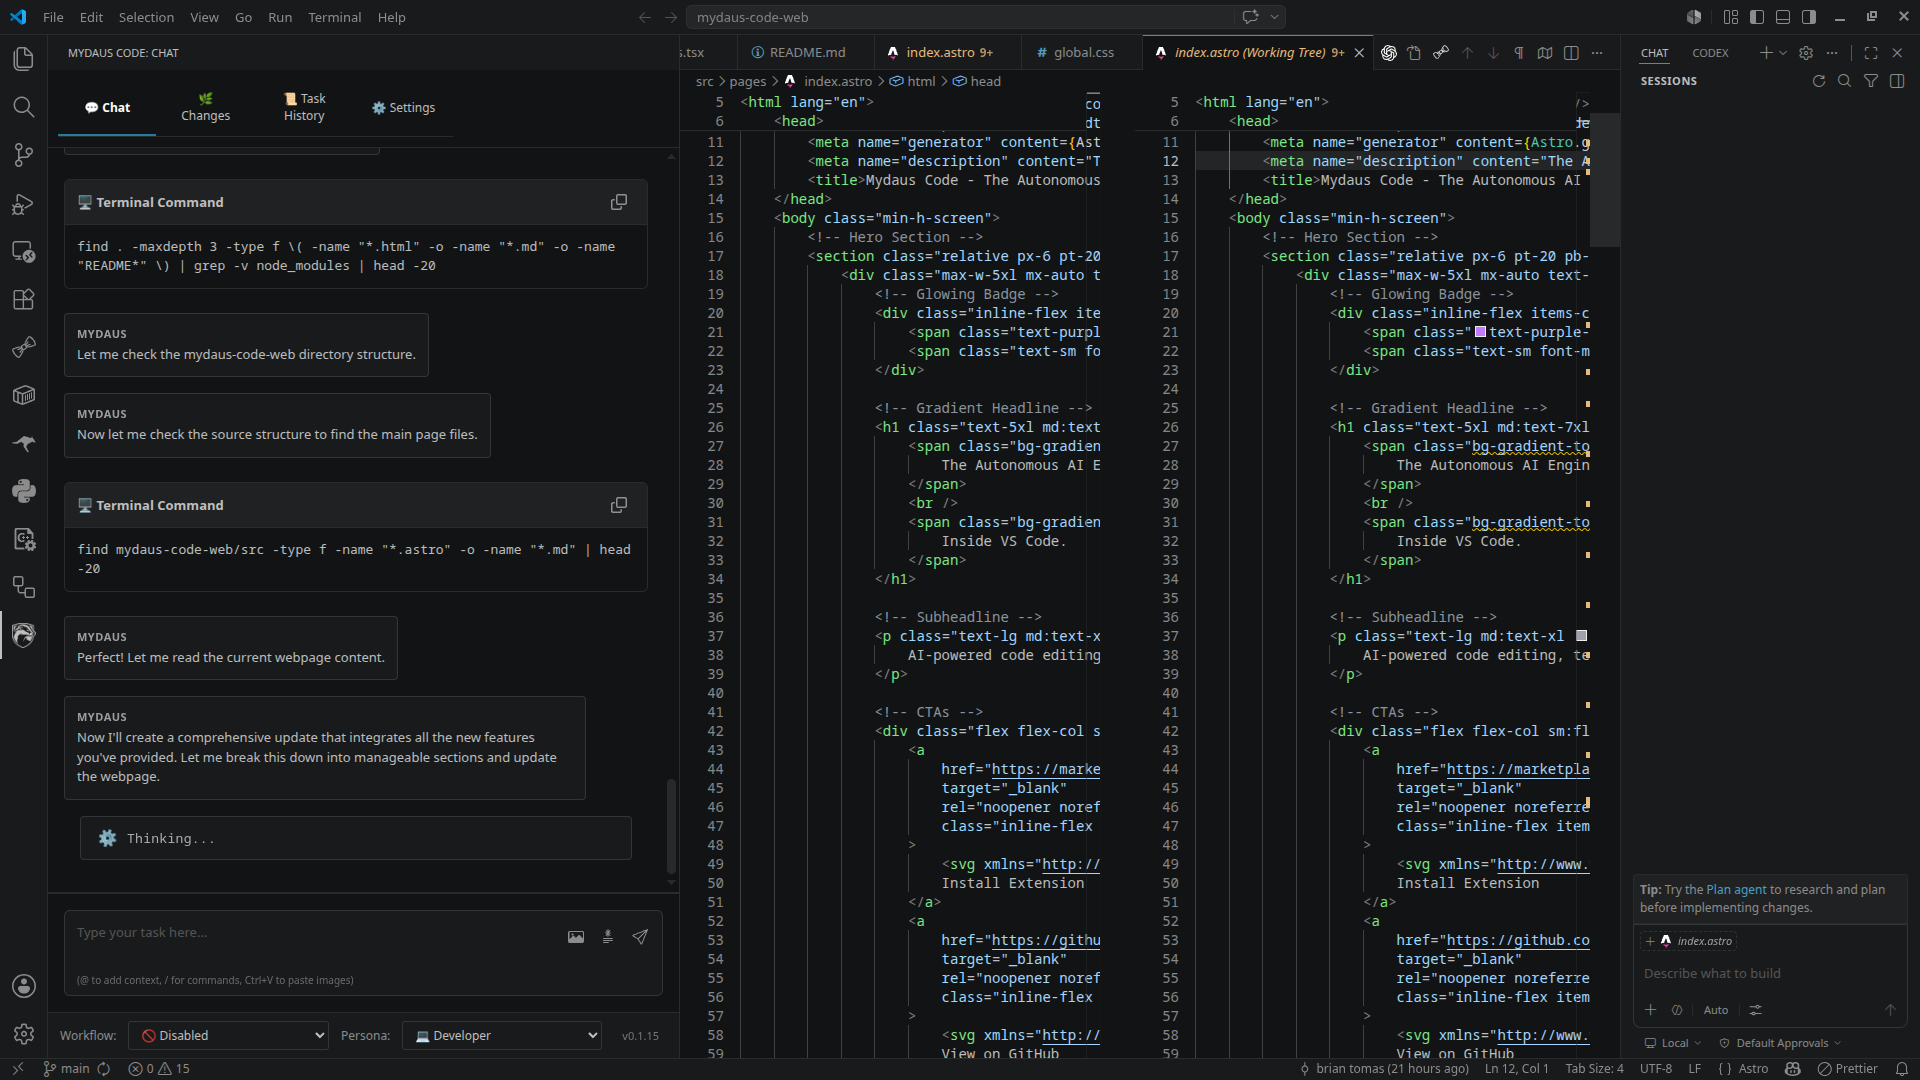This screenshot has width=1920, height=1080.
Task: Open the Local session target dropdown
Action: (1673, 1043)
